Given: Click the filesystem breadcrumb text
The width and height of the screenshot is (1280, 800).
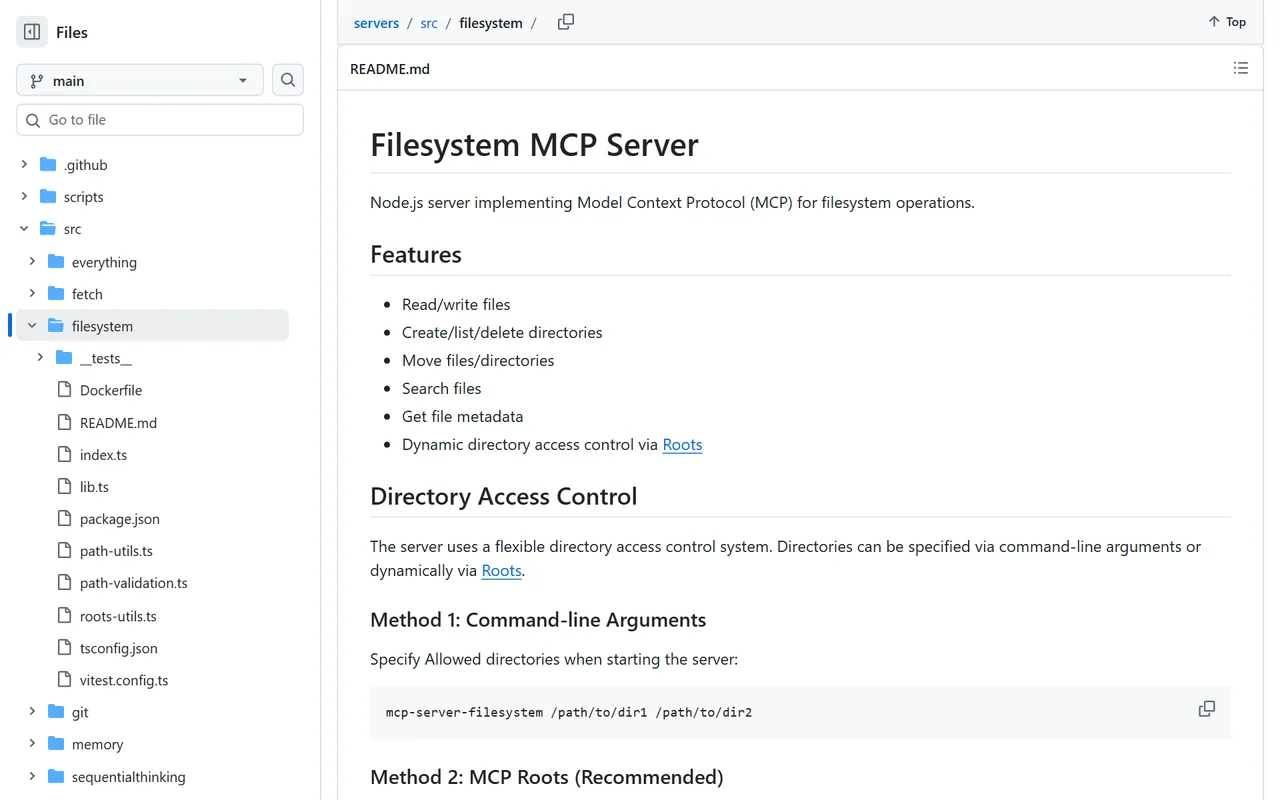Looking at the screenshot, I should pyautogui.click(x=491, y=23).
